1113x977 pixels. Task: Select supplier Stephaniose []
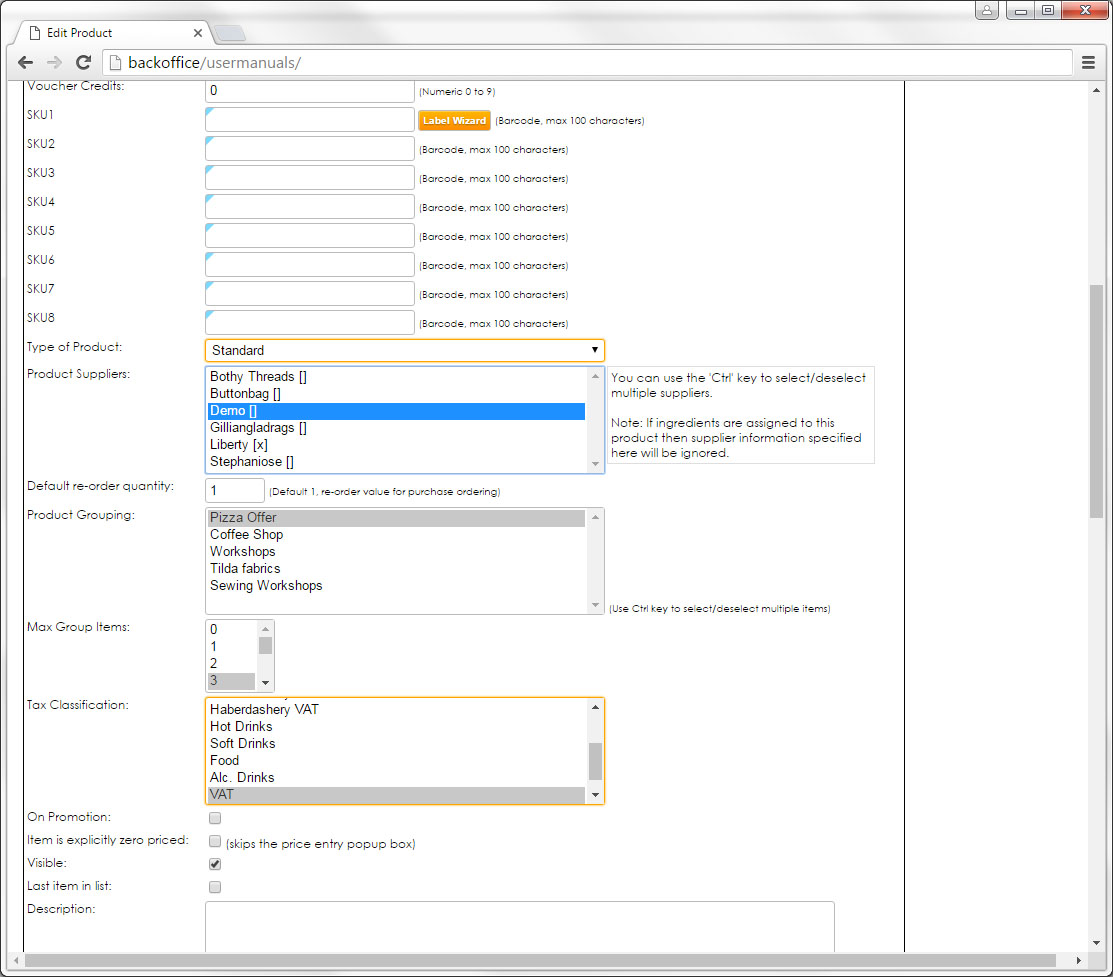[396, 462]
